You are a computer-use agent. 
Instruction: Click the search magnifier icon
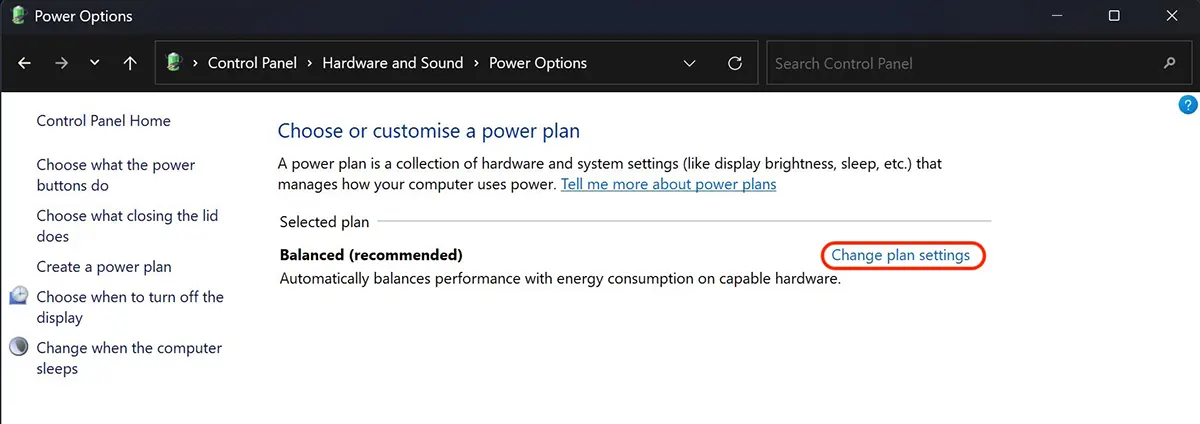[1170, 63]
